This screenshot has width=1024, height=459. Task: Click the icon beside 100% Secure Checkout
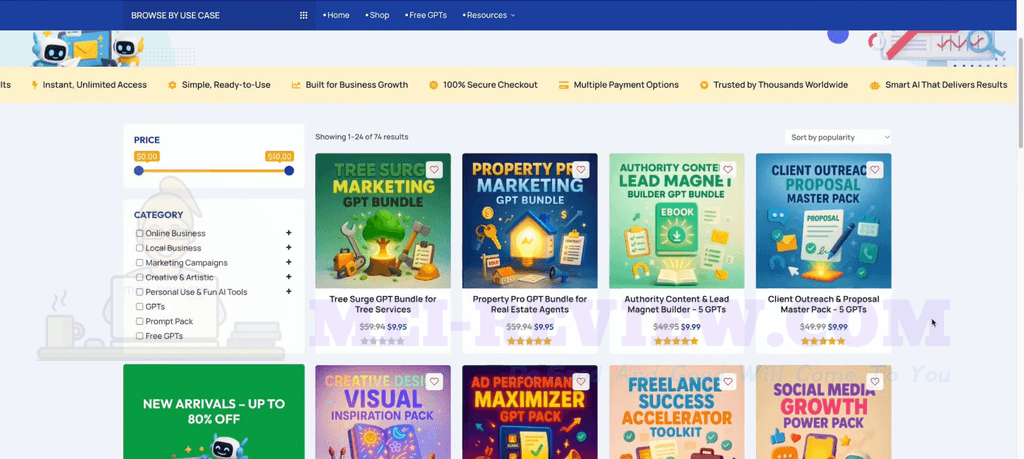coord(434,85)
